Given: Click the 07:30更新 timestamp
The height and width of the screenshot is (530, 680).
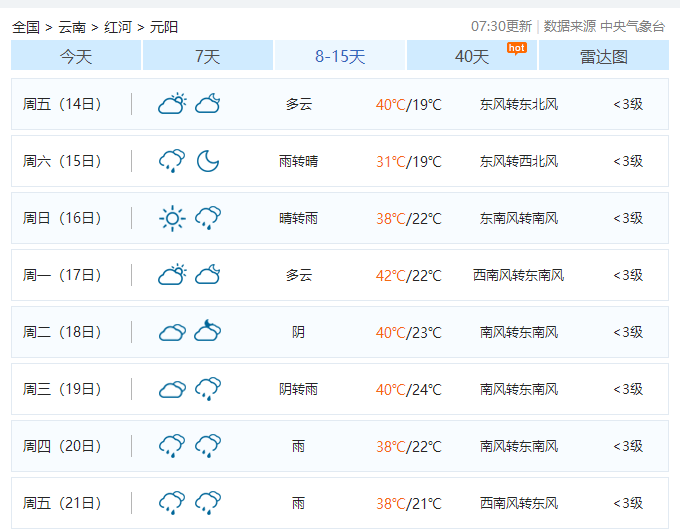Looking at the screenshot, I should point(501,26).
